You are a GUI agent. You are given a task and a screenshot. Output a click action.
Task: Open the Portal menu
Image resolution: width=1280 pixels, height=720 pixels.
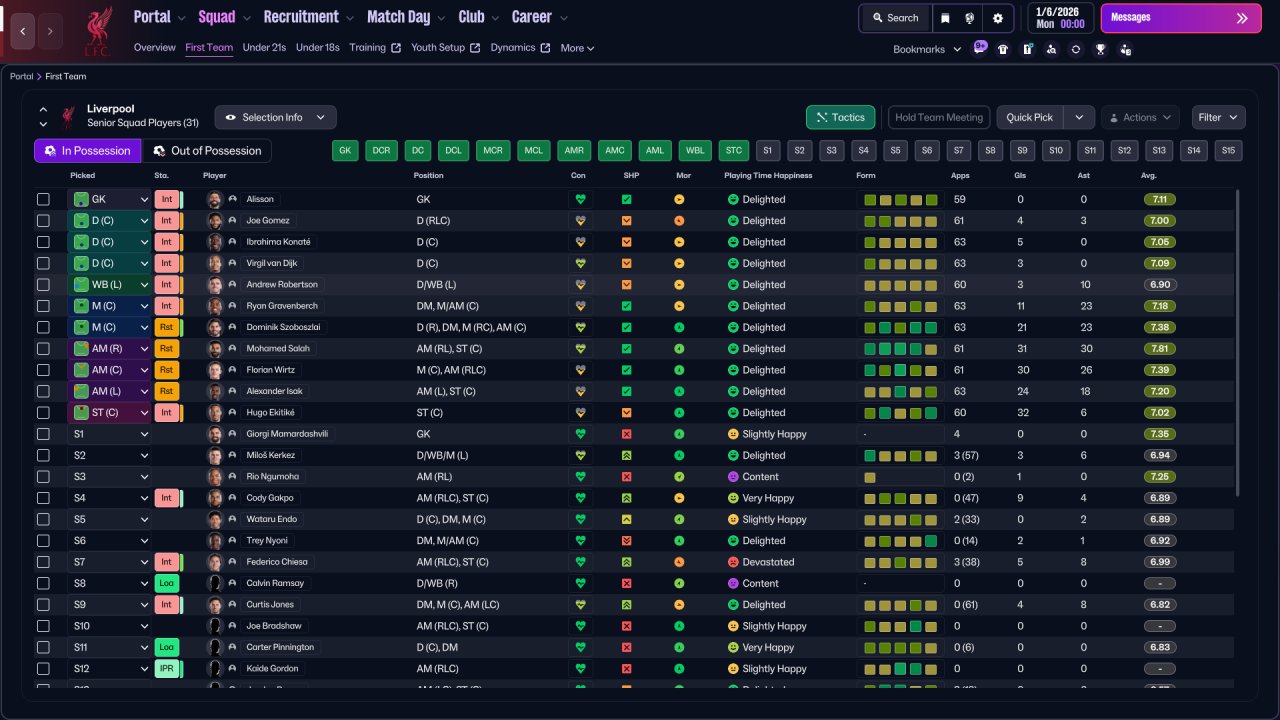(159, 17)
